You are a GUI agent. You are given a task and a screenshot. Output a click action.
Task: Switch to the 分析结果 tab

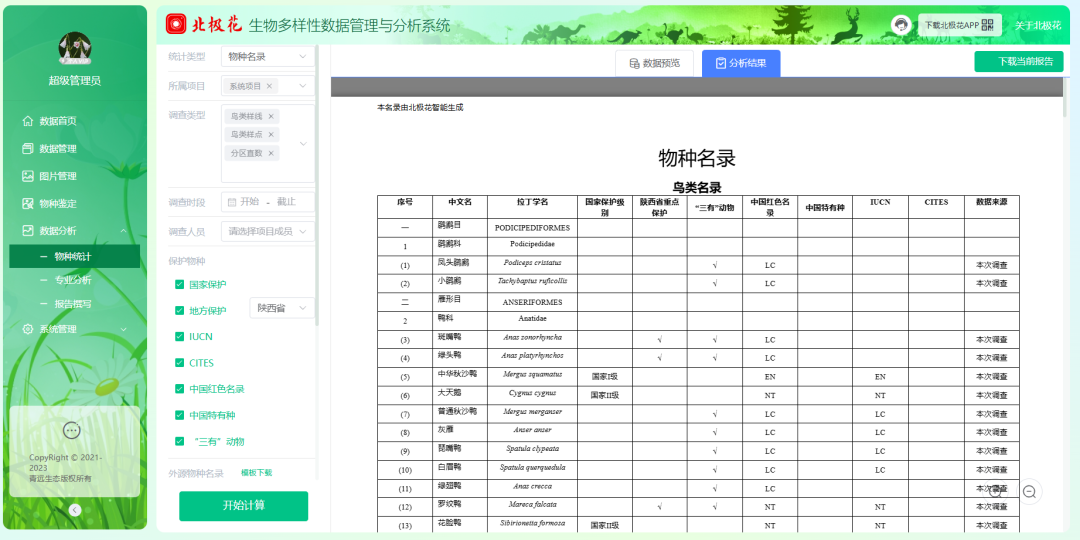[741, 63]
